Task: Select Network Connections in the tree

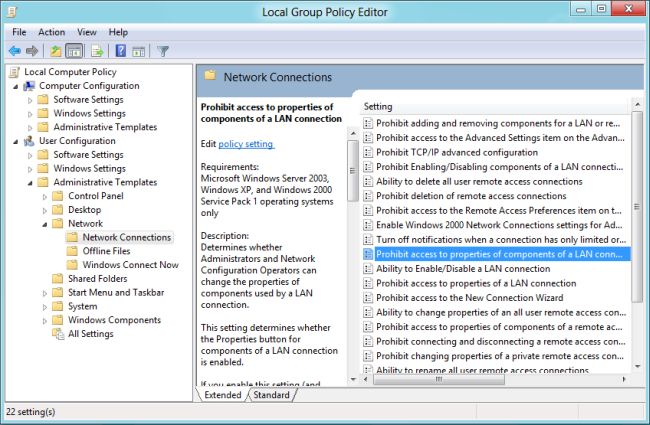Action: pyautogui.click(x=126, y=237)
